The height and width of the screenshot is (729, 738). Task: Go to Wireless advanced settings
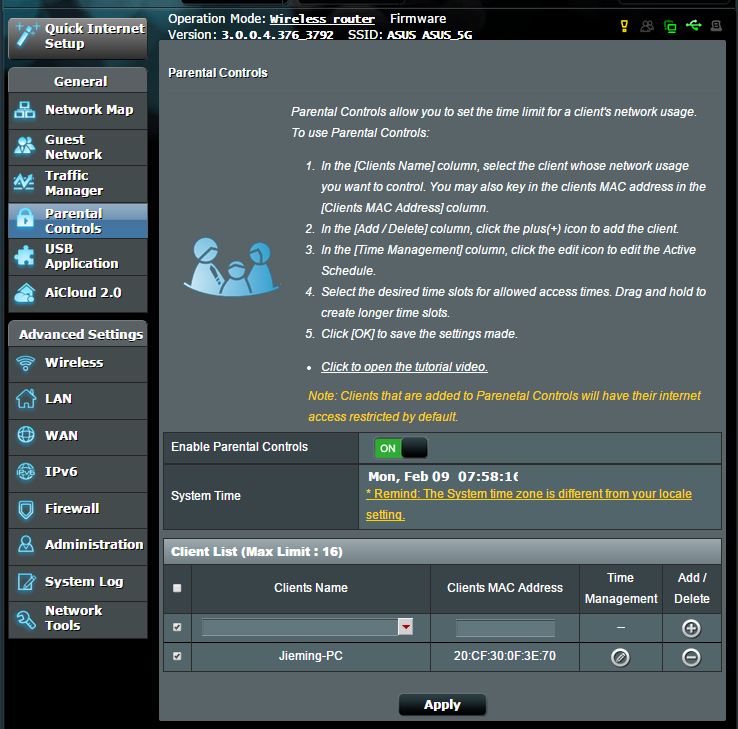point(78,363)
